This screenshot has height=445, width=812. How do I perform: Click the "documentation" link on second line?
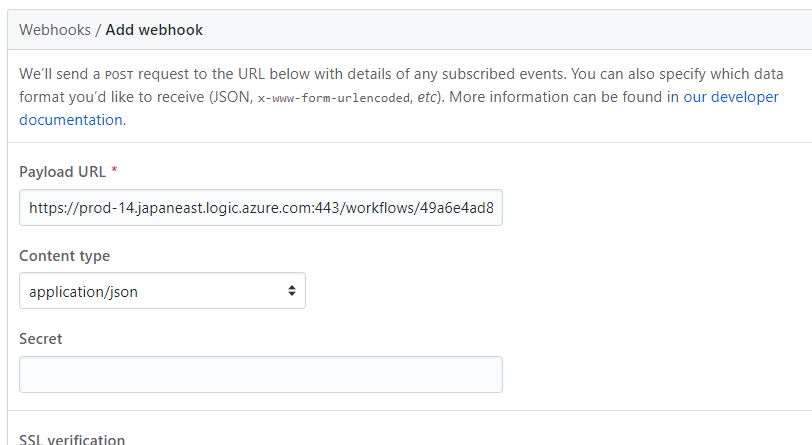coord(71,120)
